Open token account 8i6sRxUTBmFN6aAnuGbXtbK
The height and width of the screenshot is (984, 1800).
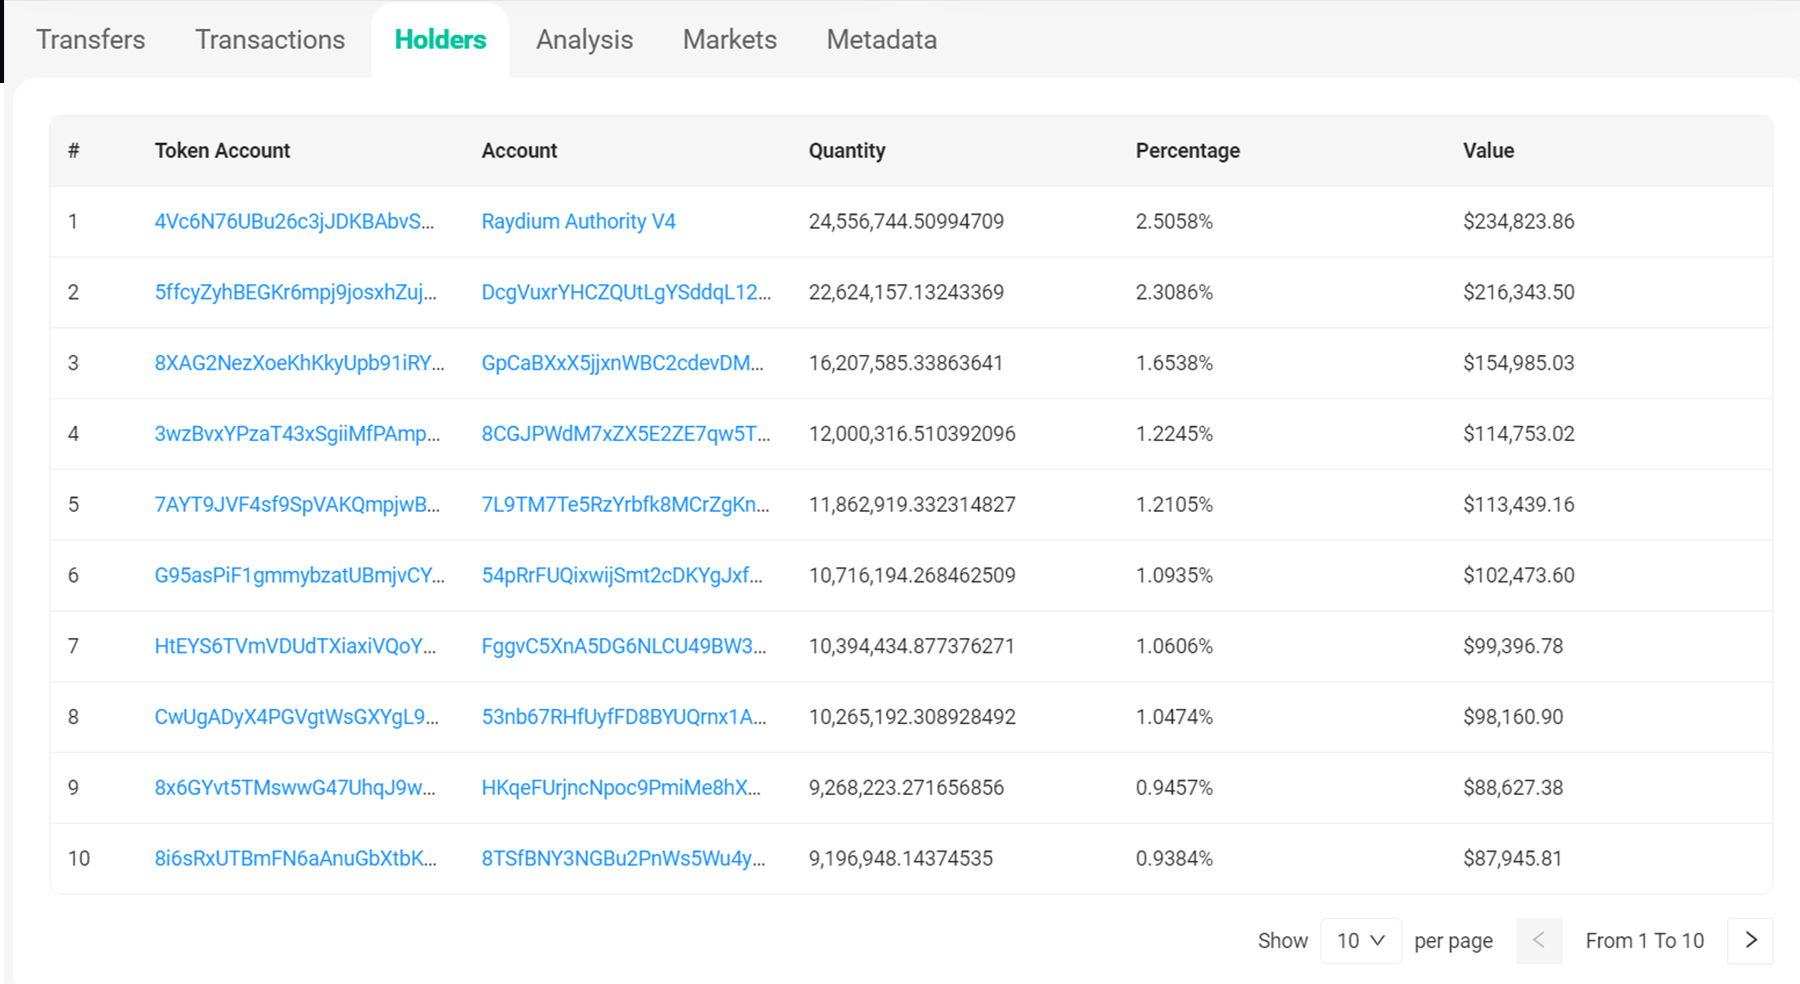point(295,858)
